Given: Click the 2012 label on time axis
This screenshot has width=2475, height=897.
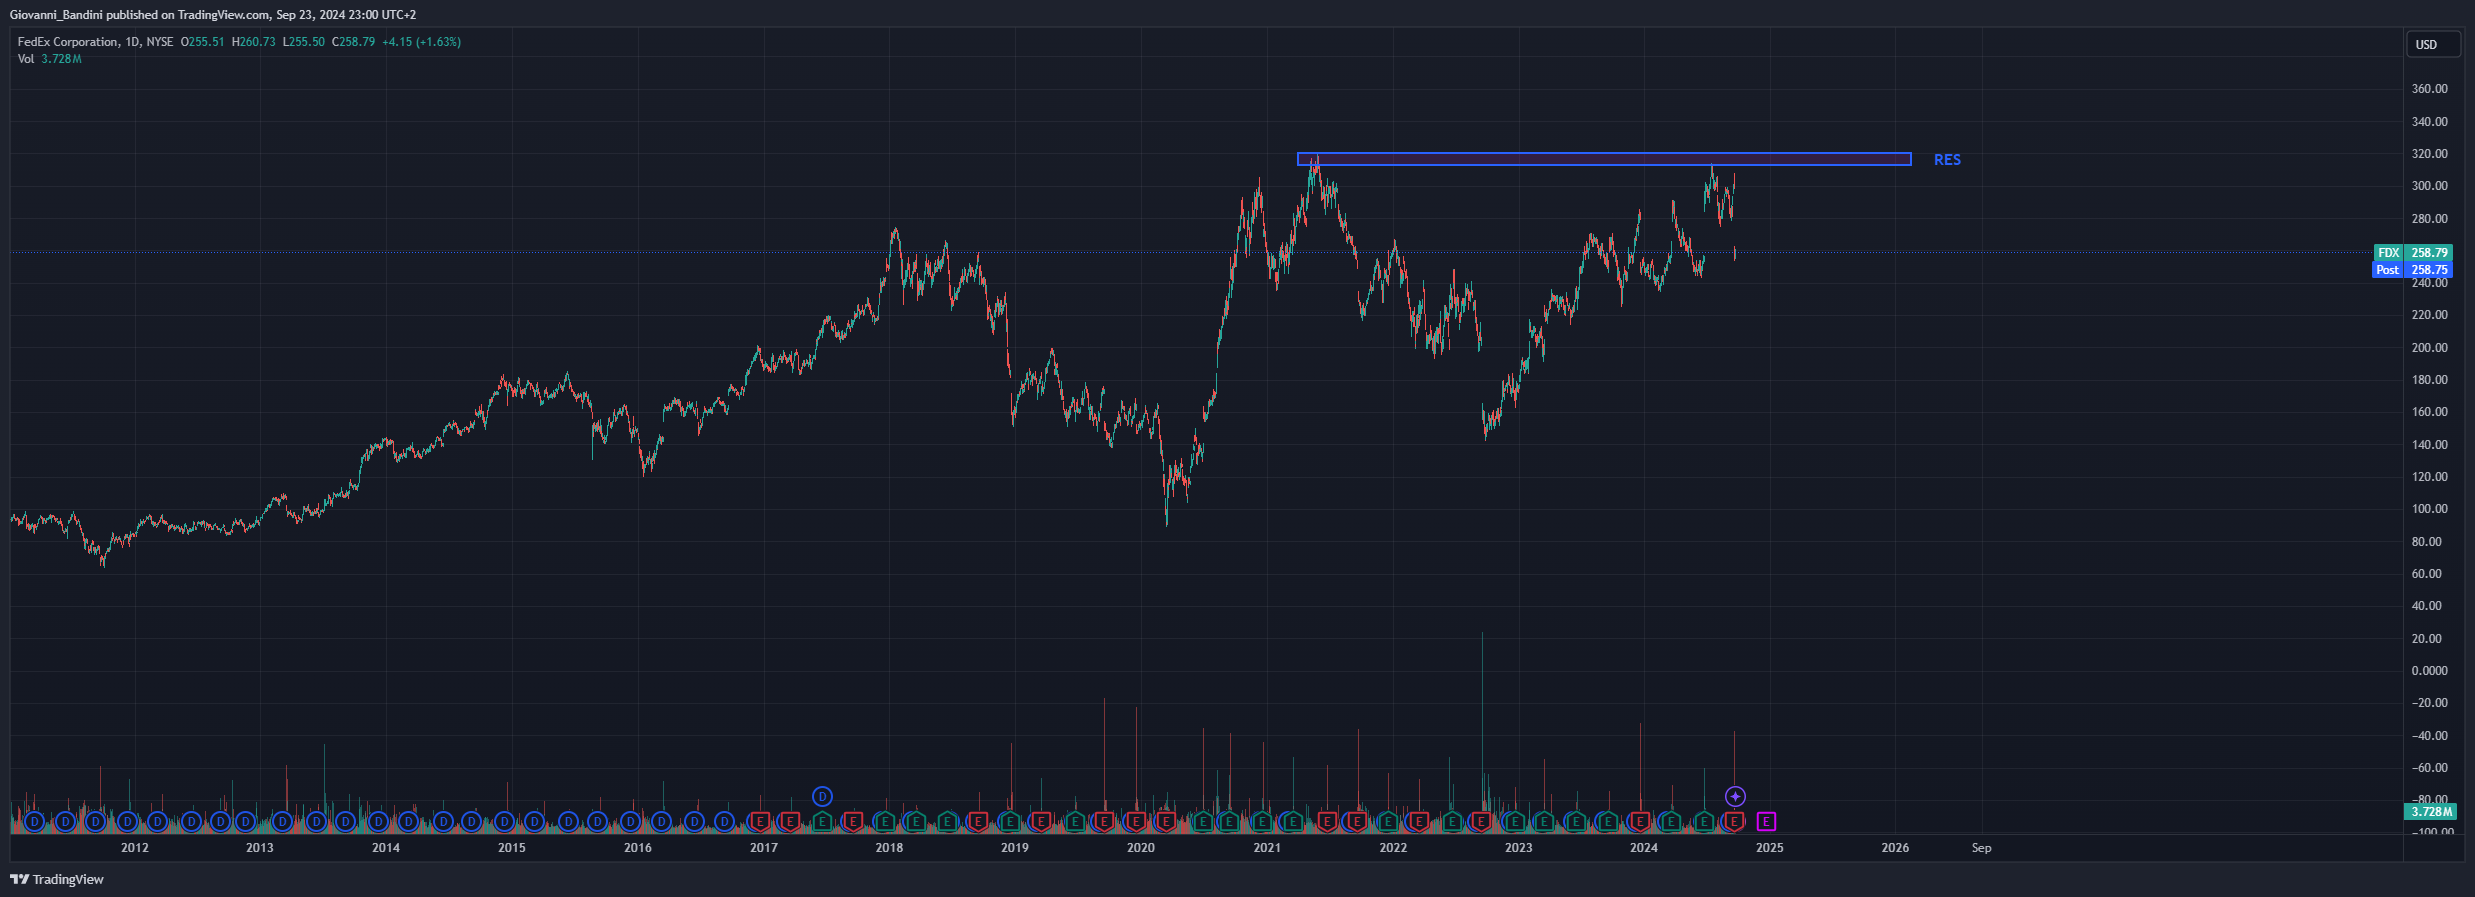Looking at the screenshot, I should click(135, 848).
